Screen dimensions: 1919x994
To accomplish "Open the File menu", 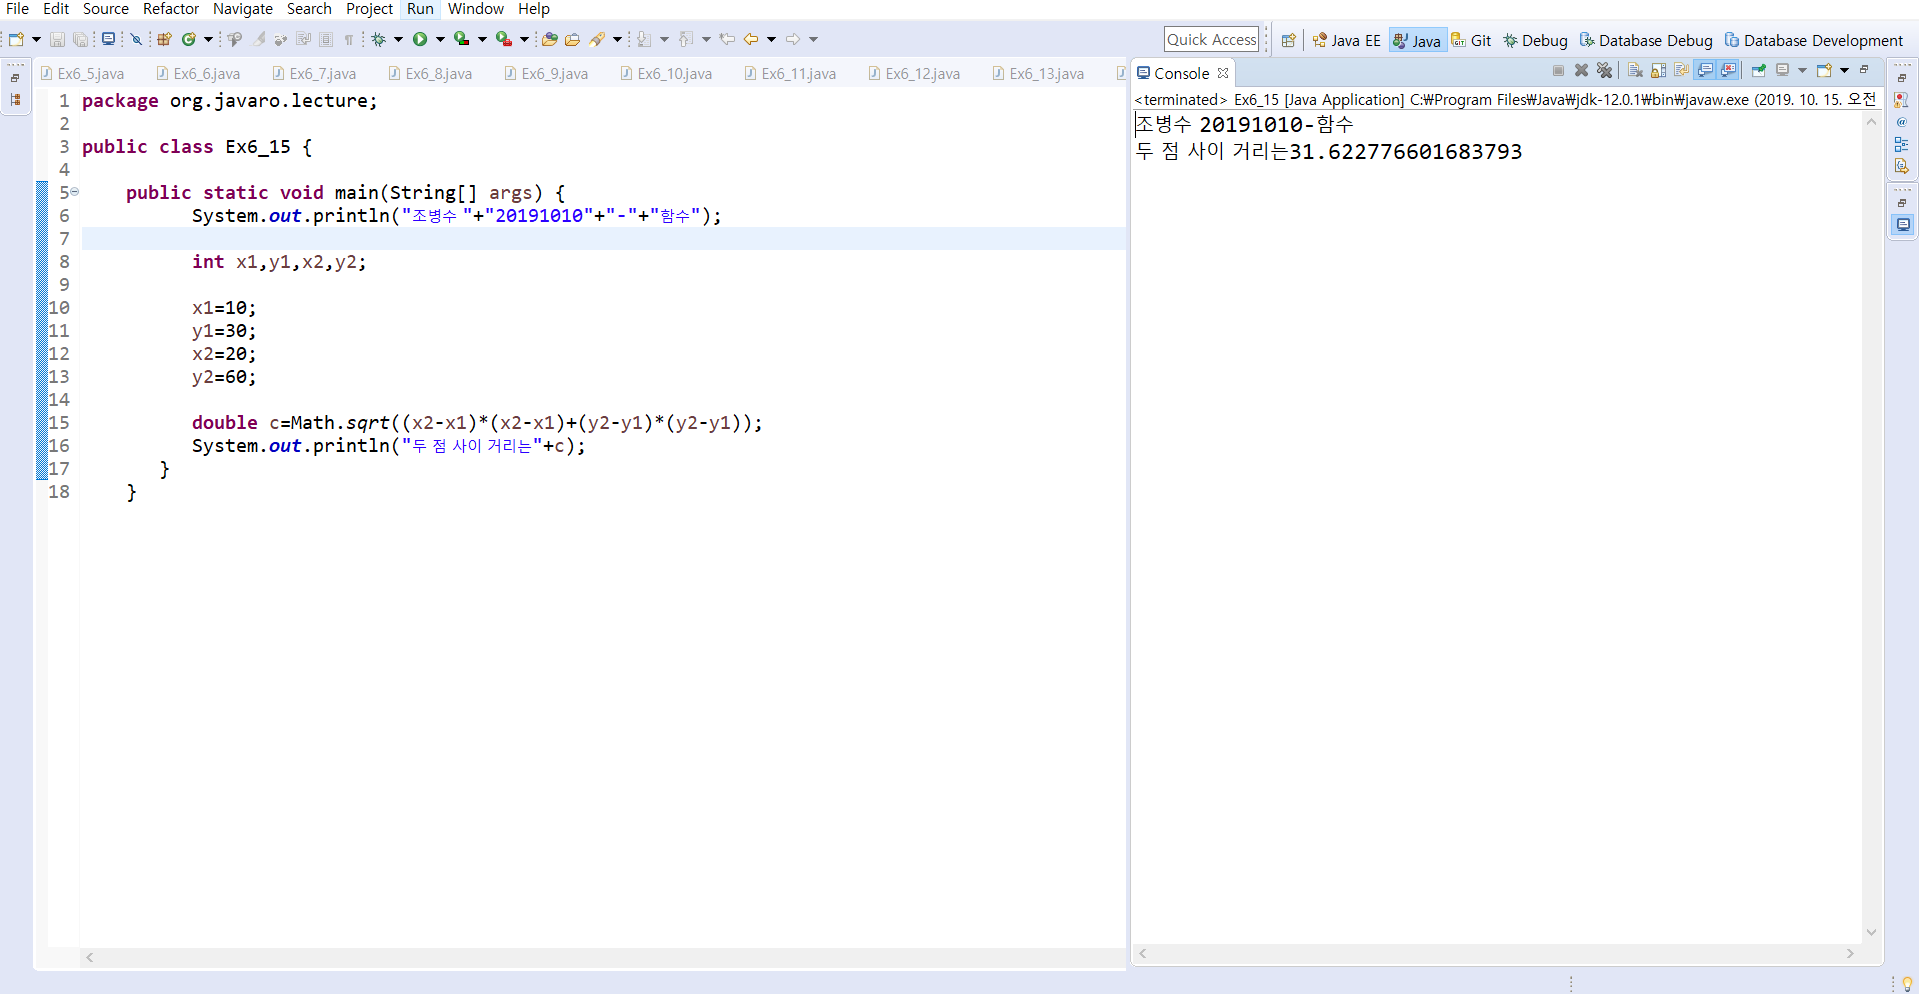I will pyautogui.click(x=17, y=9).
